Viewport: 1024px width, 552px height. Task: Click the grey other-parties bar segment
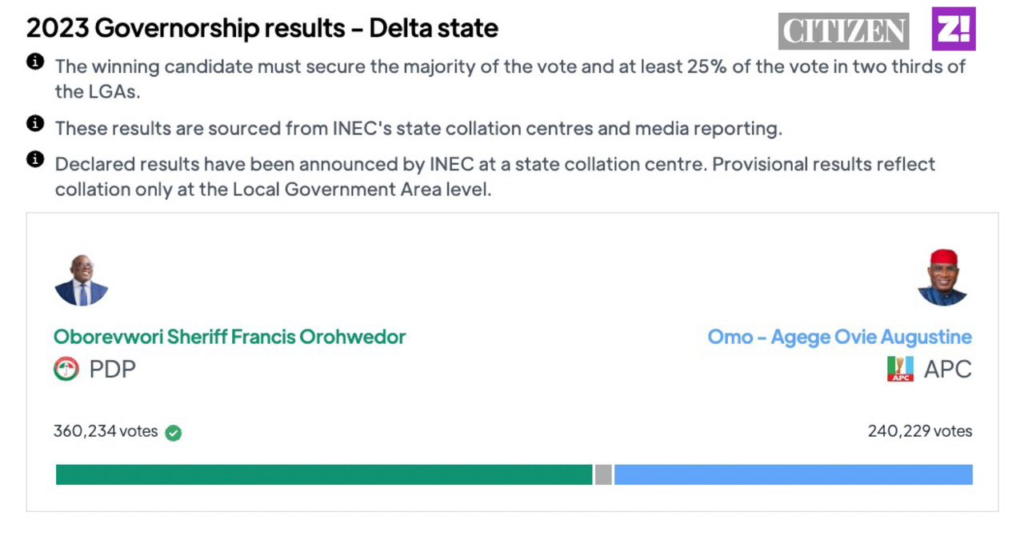click(603, 475)
